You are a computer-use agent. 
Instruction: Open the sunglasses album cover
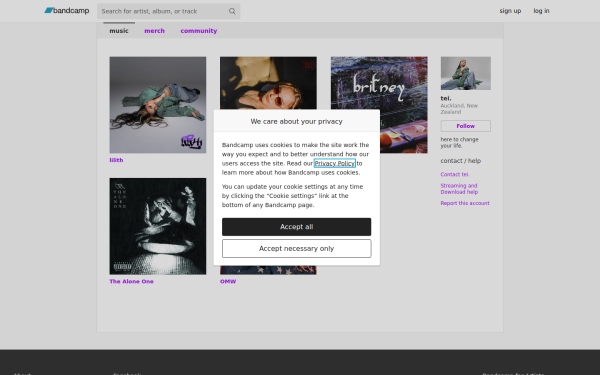(x=268, y=83)
